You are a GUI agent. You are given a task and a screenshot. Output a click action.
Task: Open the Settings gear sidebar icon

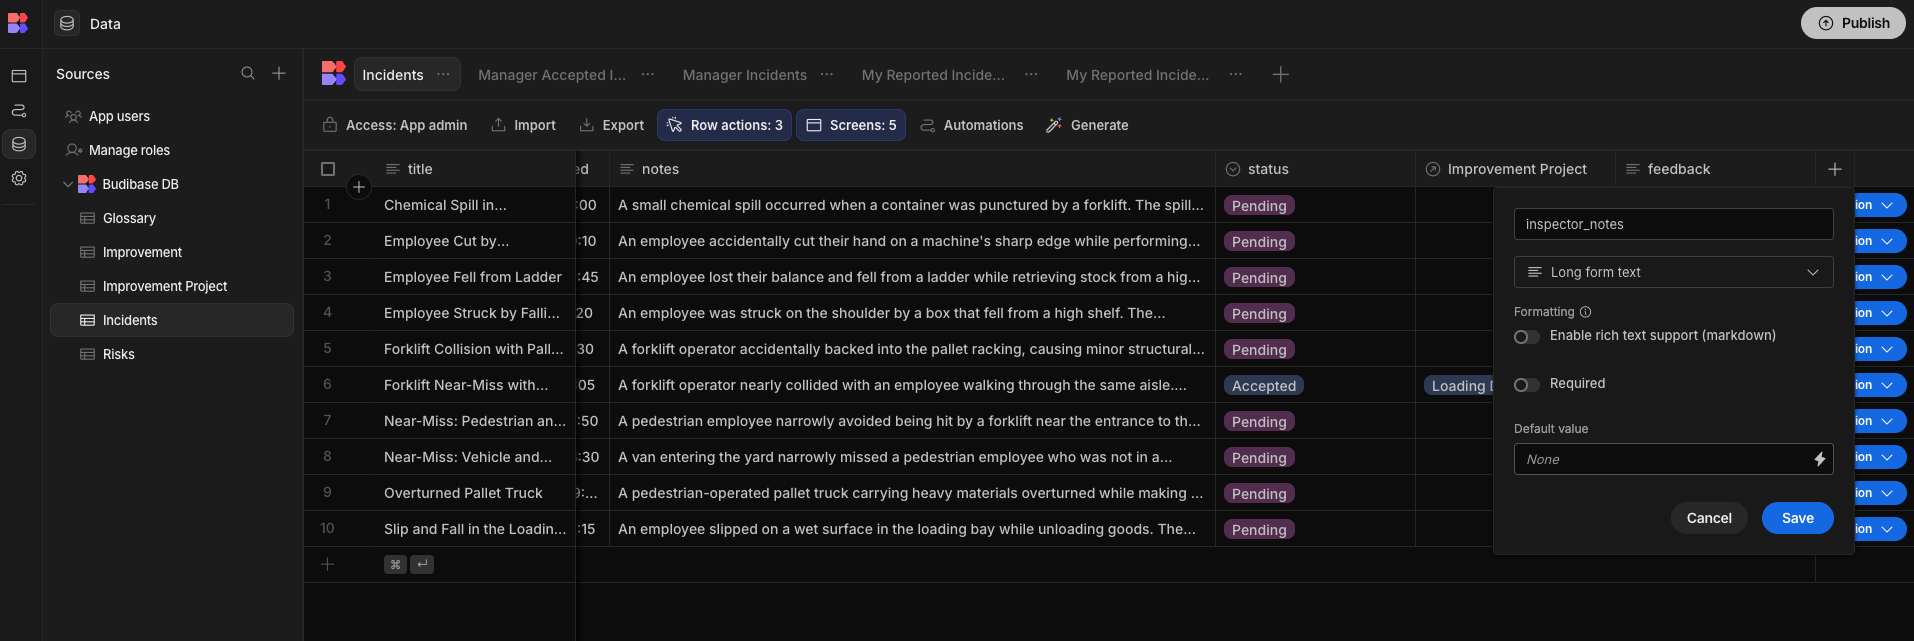click(19, 178)
